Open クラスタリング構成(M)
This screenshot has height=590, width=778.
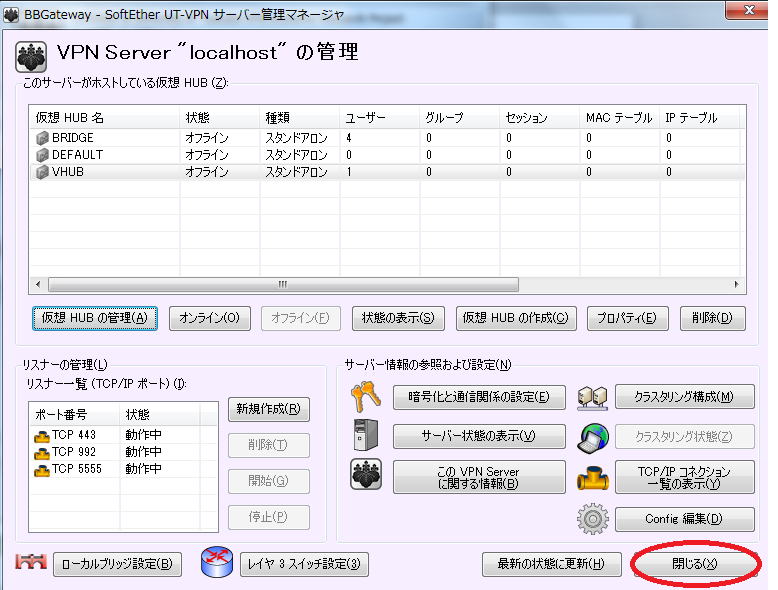click(x=684, y=397)
